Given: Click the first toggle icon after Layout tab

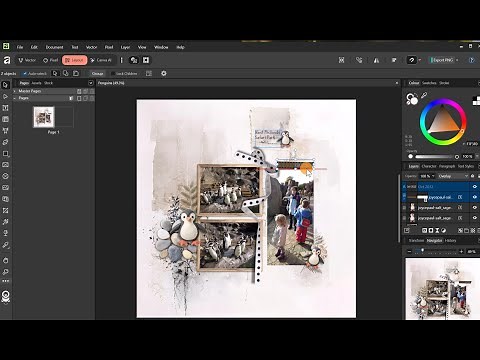Looking at the screenshot, I should (x=134, y=60).
